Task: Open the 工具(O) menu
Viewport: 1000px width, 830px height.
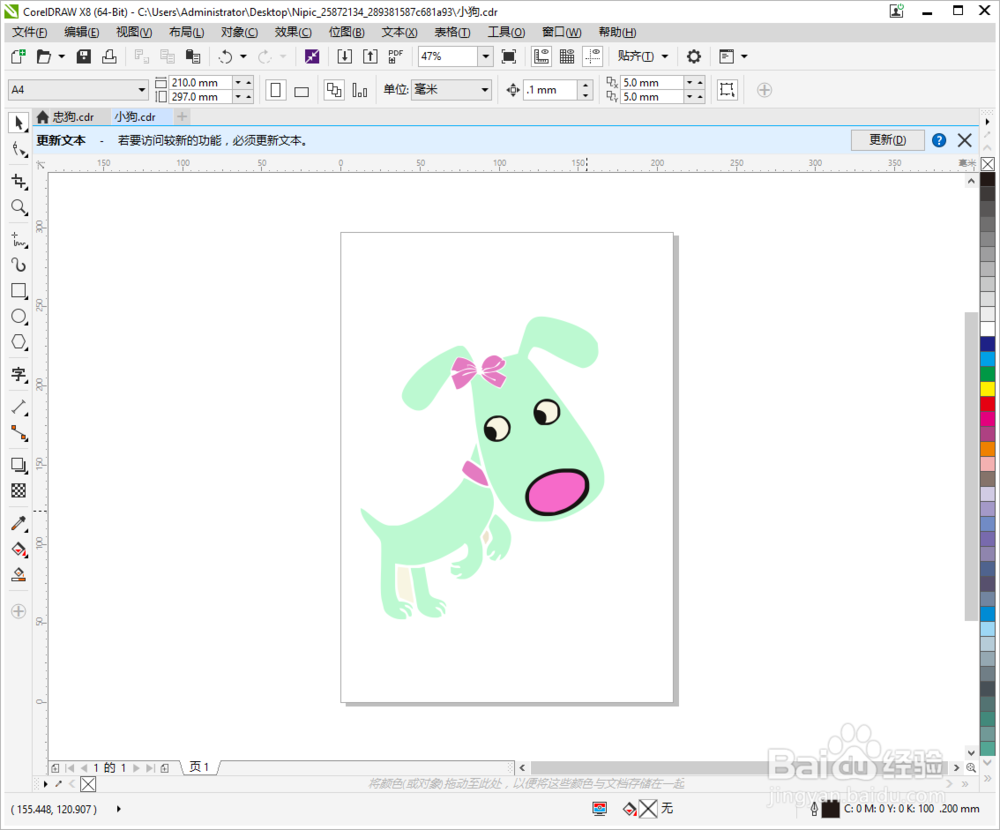Action: click(x=506, y=33)
